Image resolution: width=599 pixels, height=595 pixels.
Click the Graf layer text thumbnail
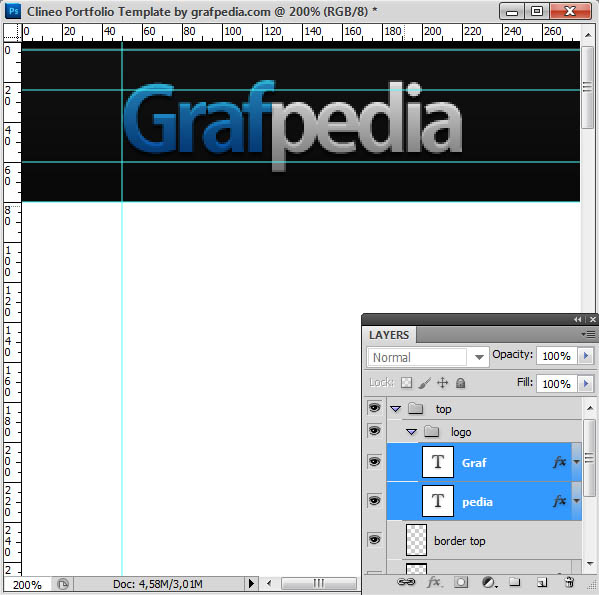point(438,462)
